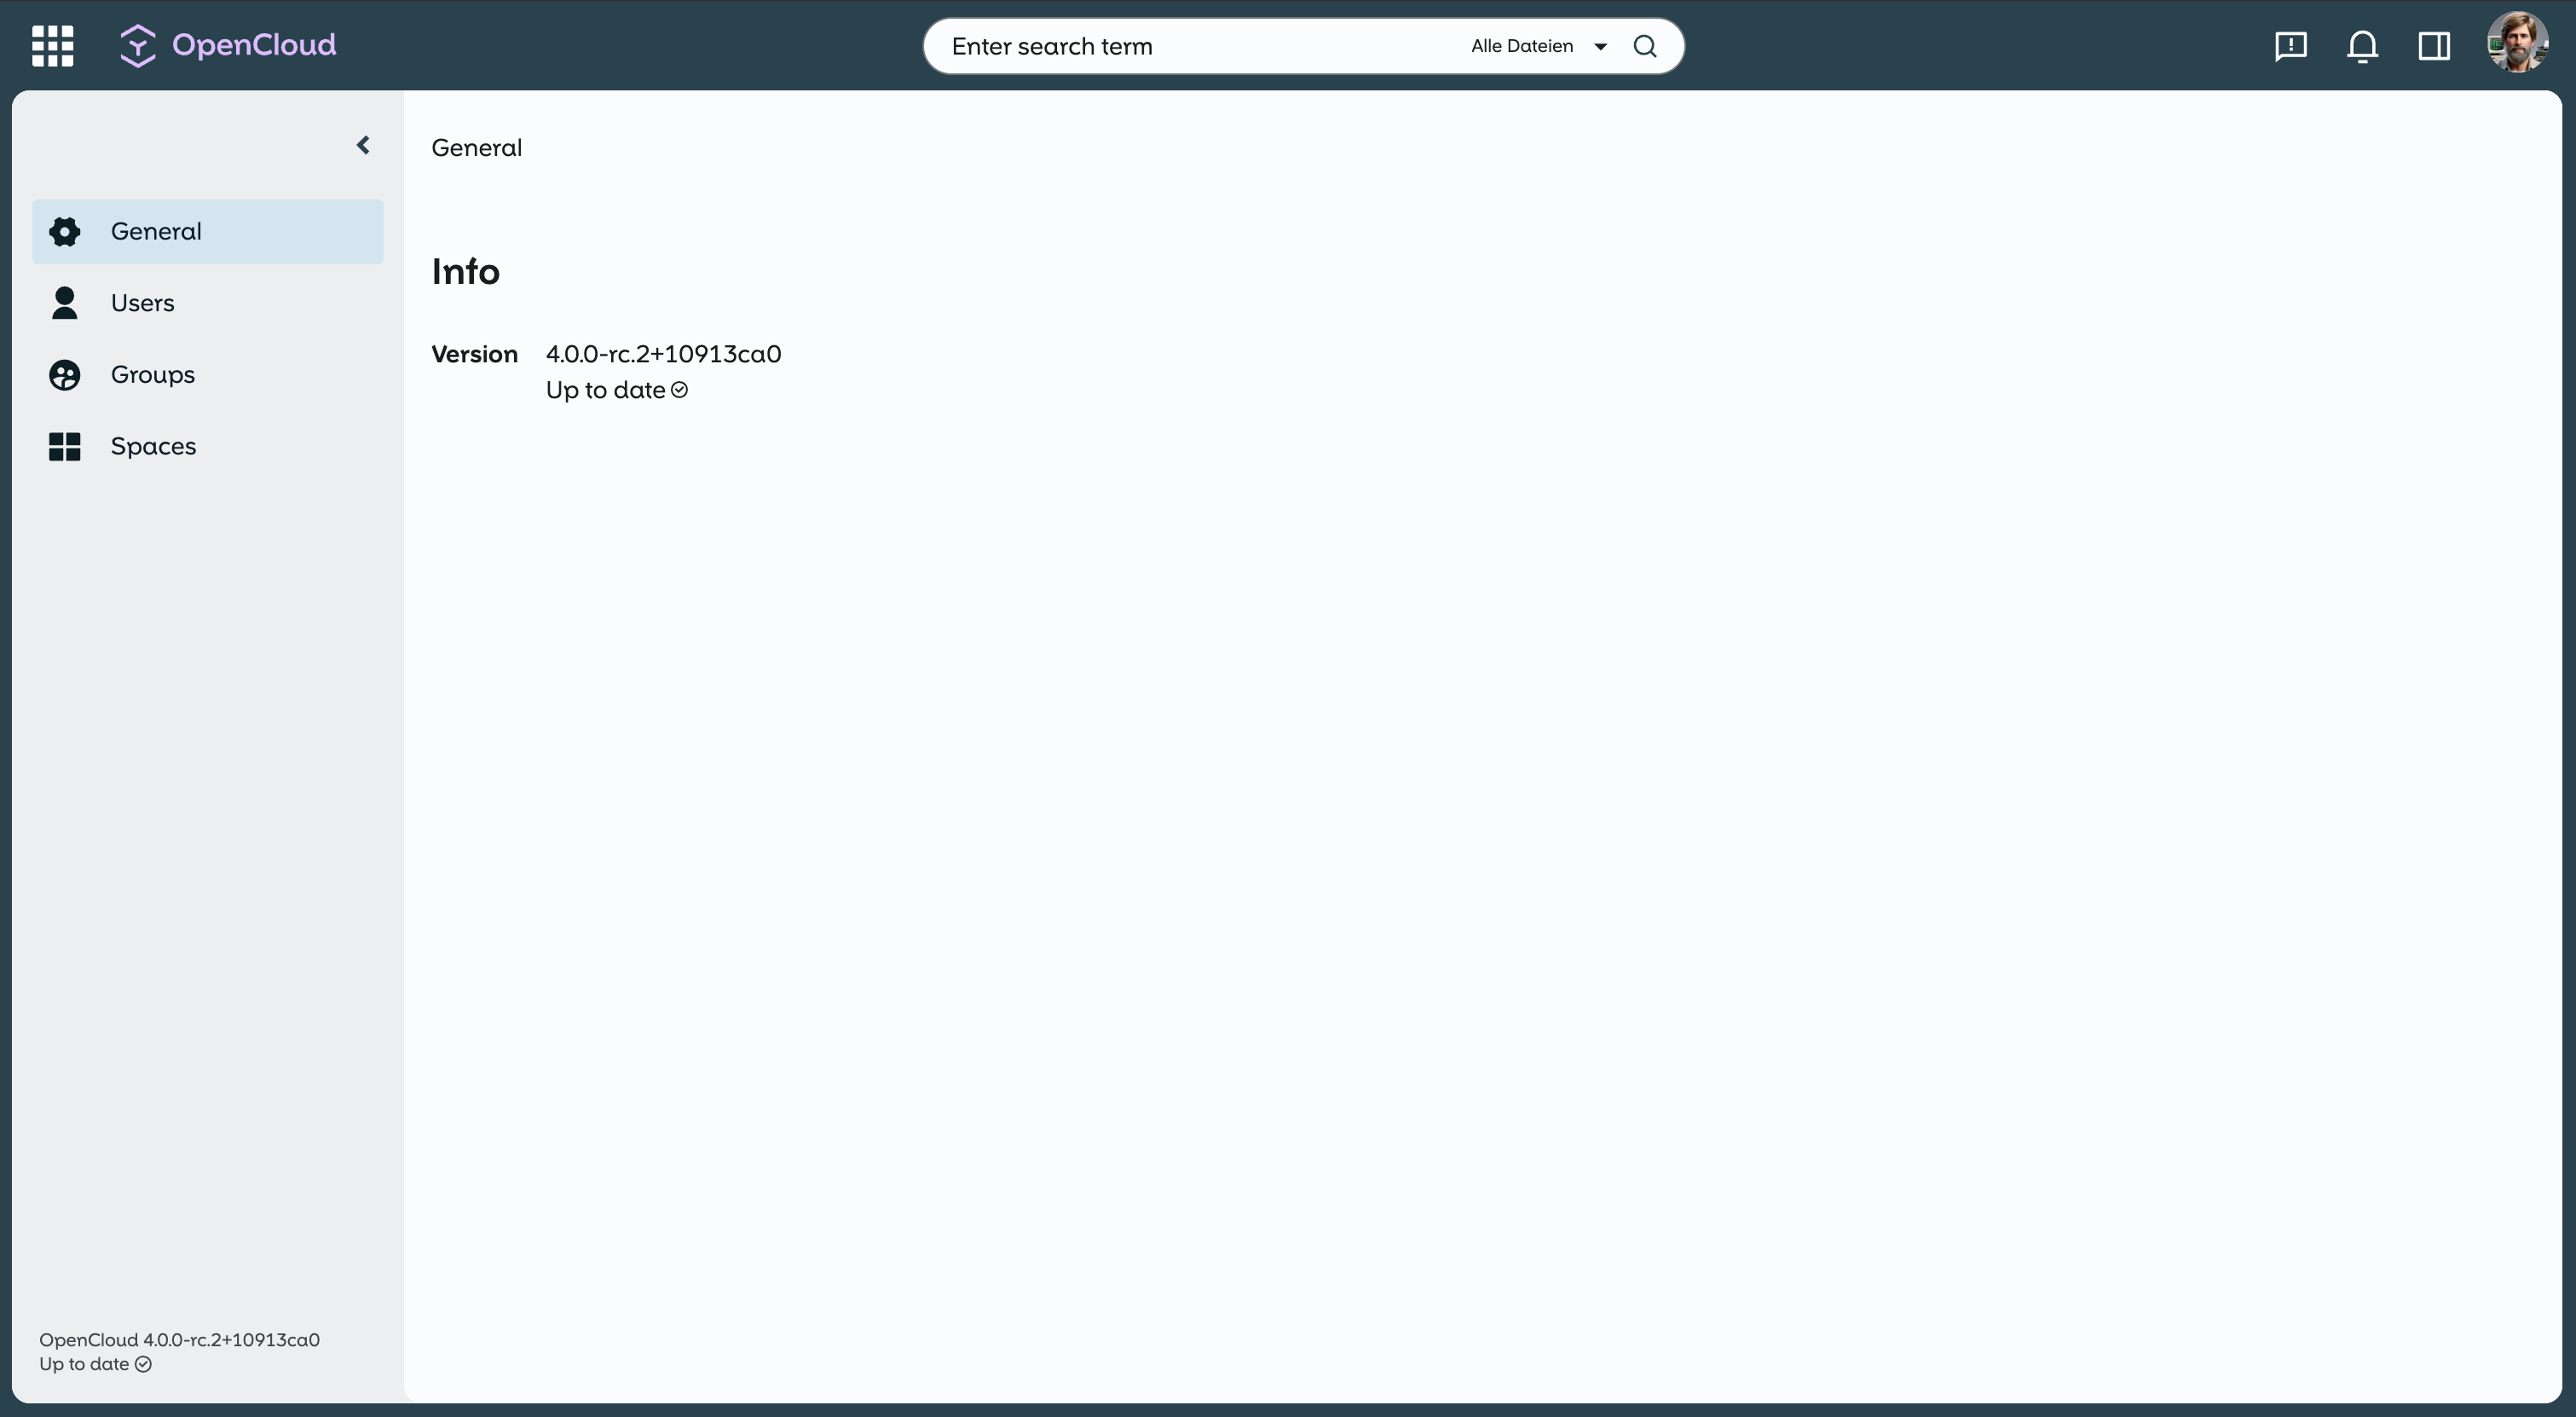This screenshot has height=1417, width=2576.
Task: Click the OpenCloud version text in sidebar footer
Action: click(x=179, y=1339)
